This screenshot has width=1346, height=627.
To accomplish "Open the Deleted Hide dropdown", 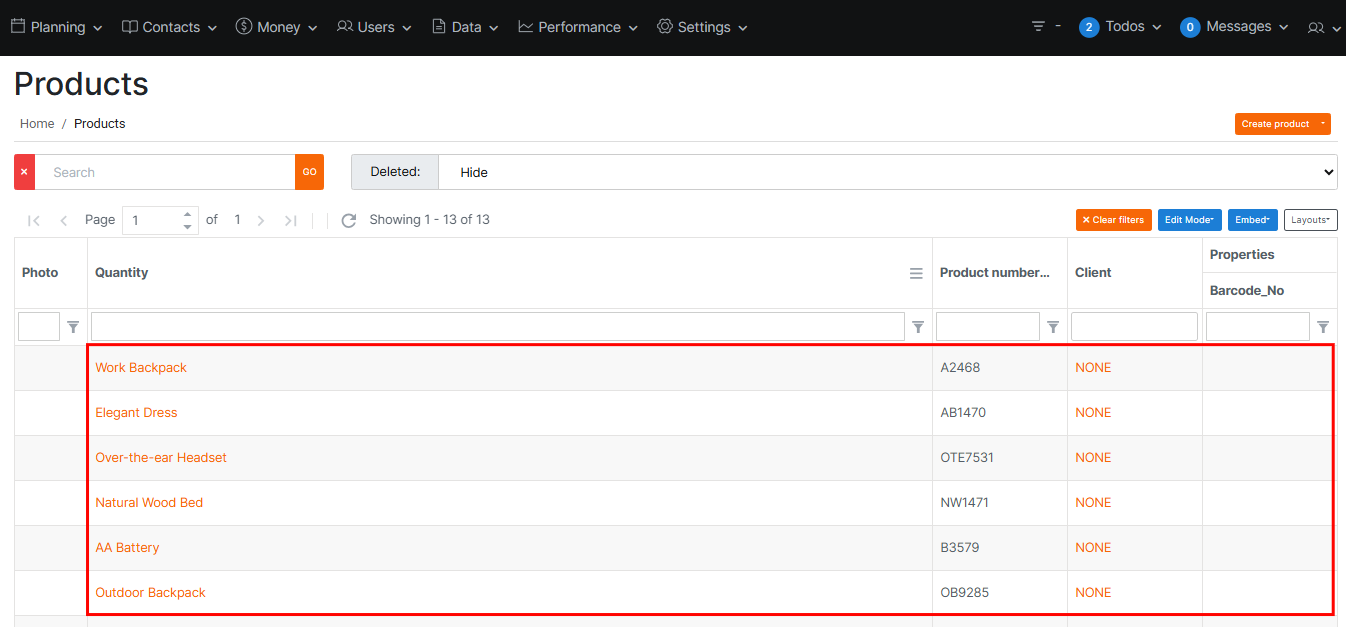I will [x=887, y=172].
